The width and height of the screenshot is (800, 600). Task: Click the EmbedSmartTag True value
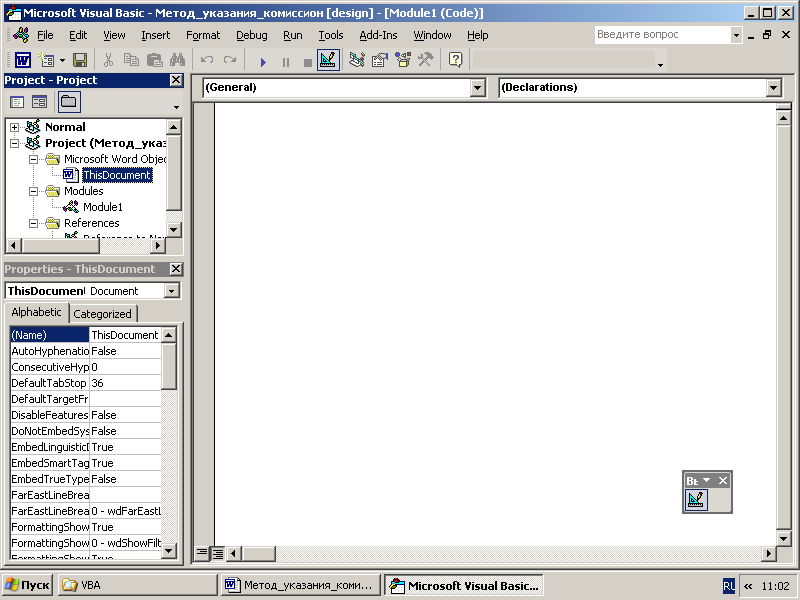point(125,463)
